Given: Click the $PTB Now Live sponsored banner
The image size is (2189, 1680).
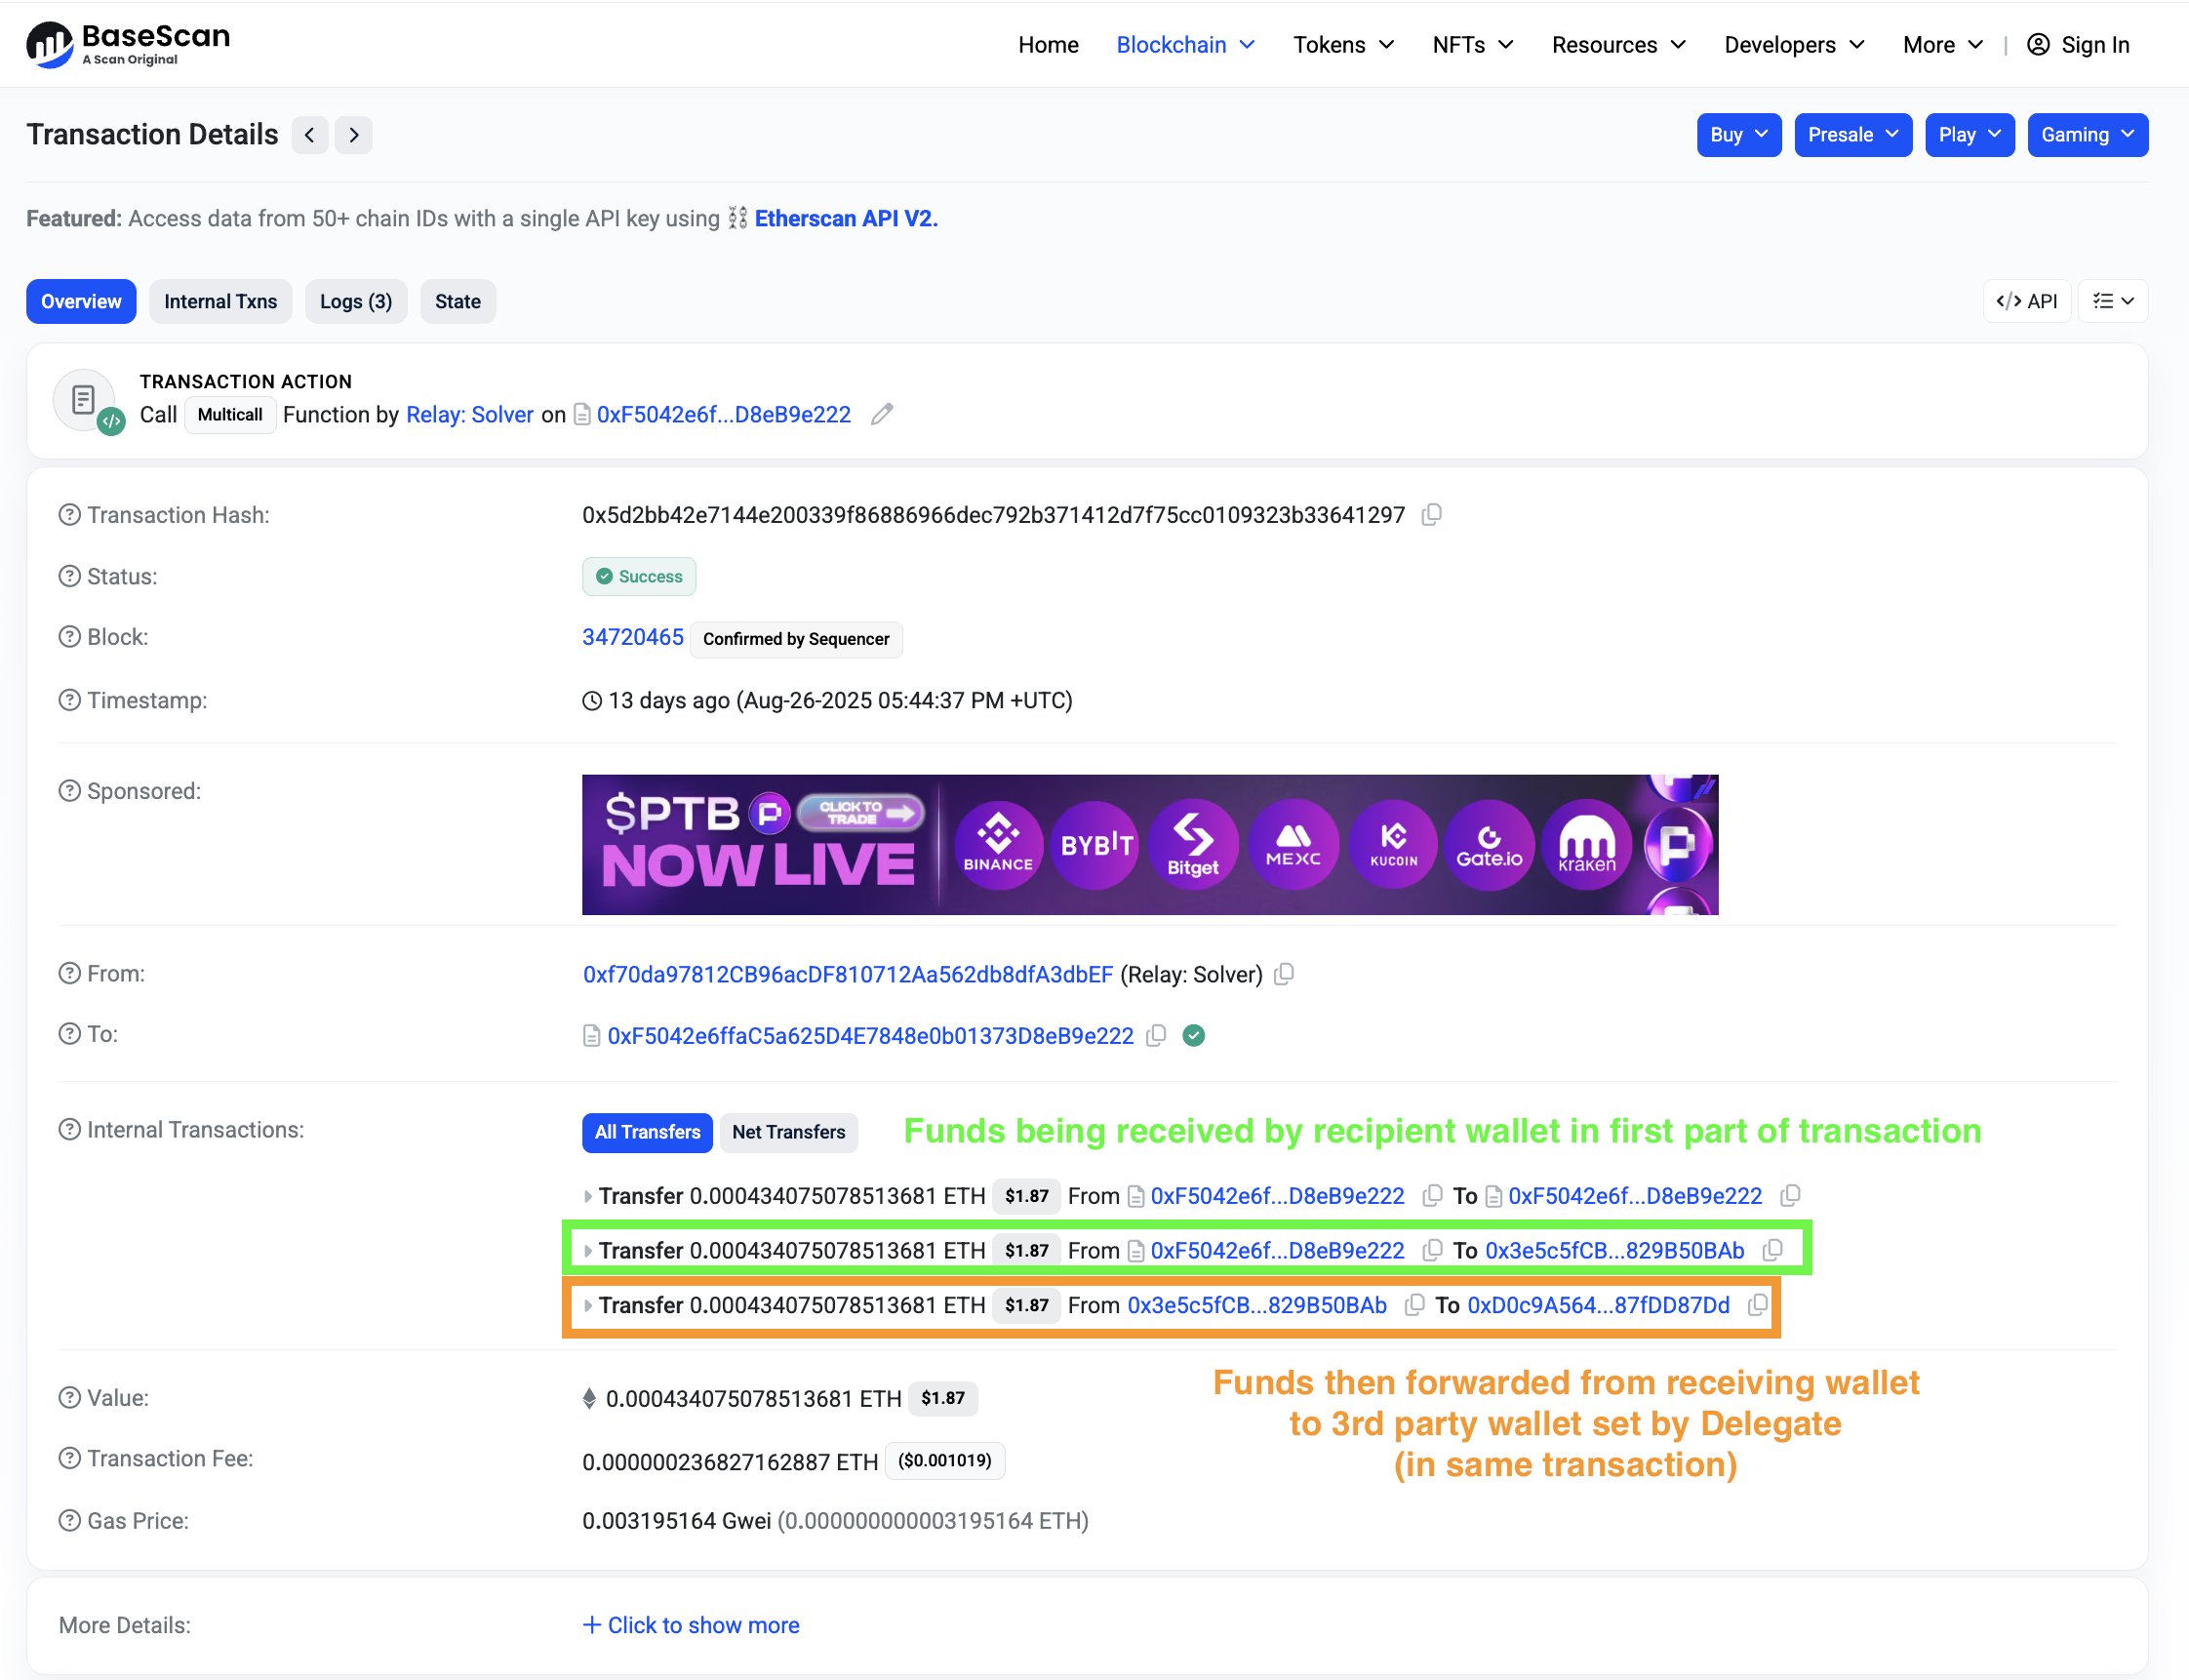Looking at the screenshot, I should 1149,844.
